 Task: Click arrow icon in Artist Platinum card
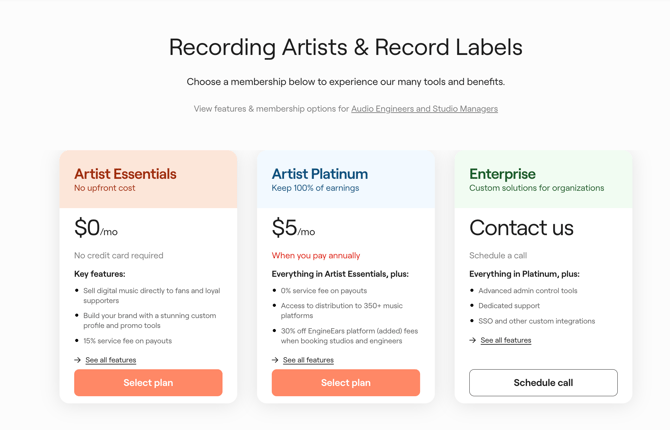pyautogui.click(x=275, y=360)
